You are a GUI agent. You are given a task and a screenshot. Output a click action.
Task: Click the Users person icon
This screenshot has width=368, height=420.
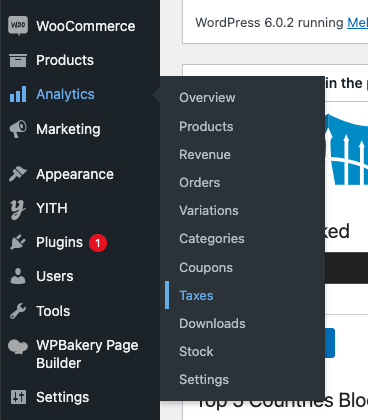[18, 276]
